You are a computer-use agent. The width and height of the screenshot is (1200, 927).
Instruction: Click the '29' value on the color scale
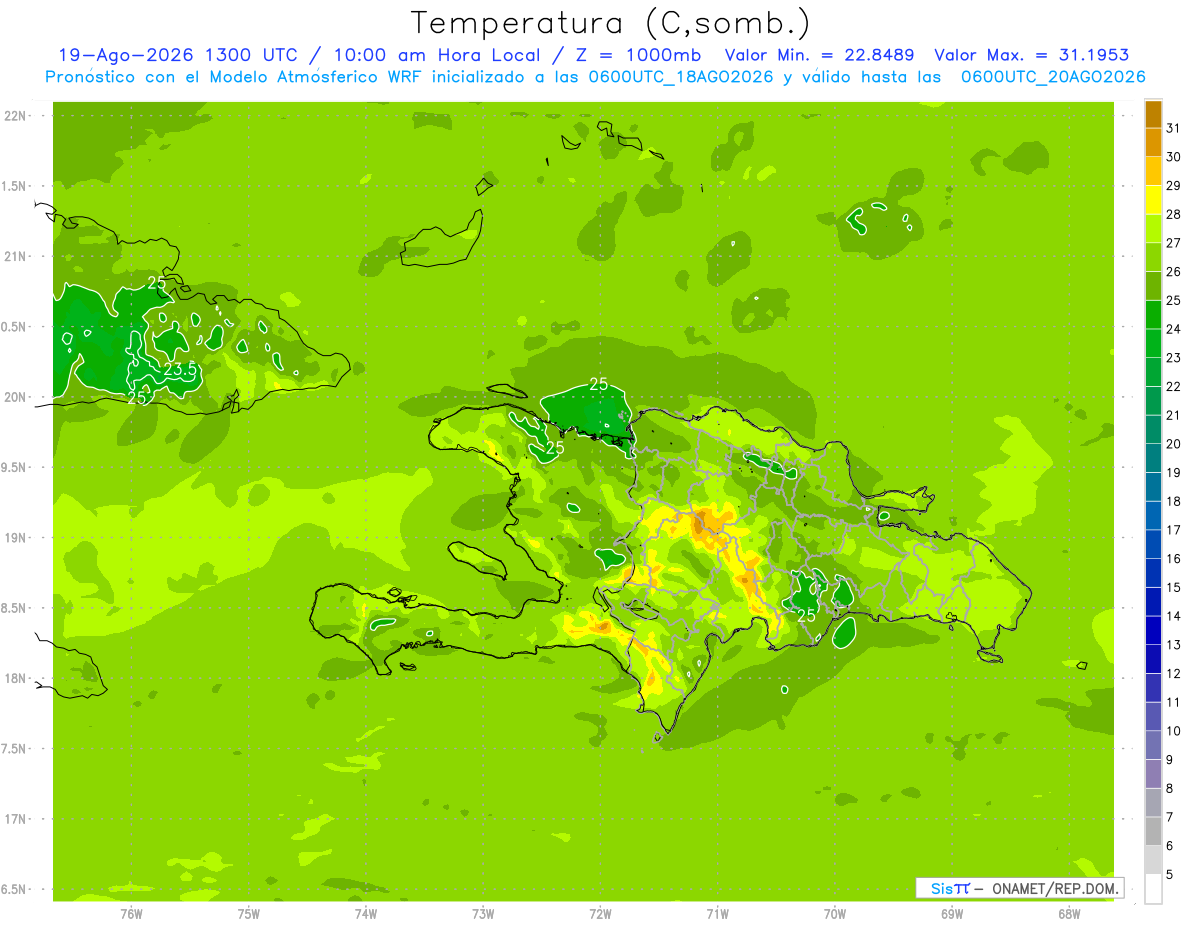pyautogui.click(x=1174, y=186)
